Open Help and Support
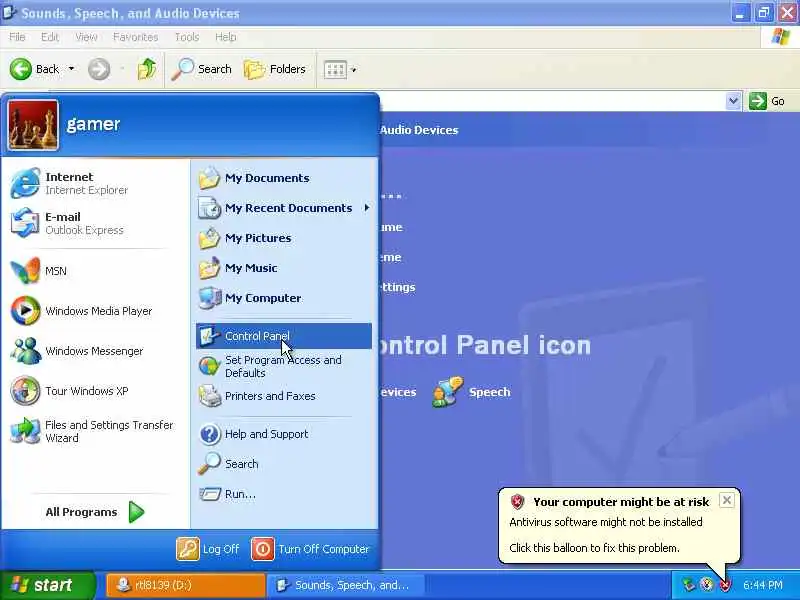The height and width of the screenshot is (600, 800). pos(254,434)
